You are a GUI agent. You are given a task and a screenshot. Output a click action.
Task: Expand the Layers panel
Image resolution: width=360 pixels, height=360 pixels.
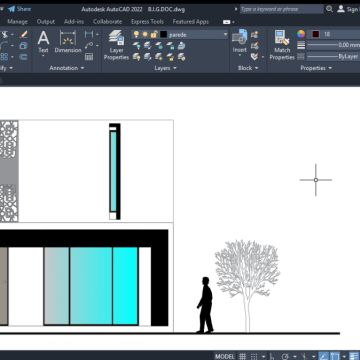(165, 68)
